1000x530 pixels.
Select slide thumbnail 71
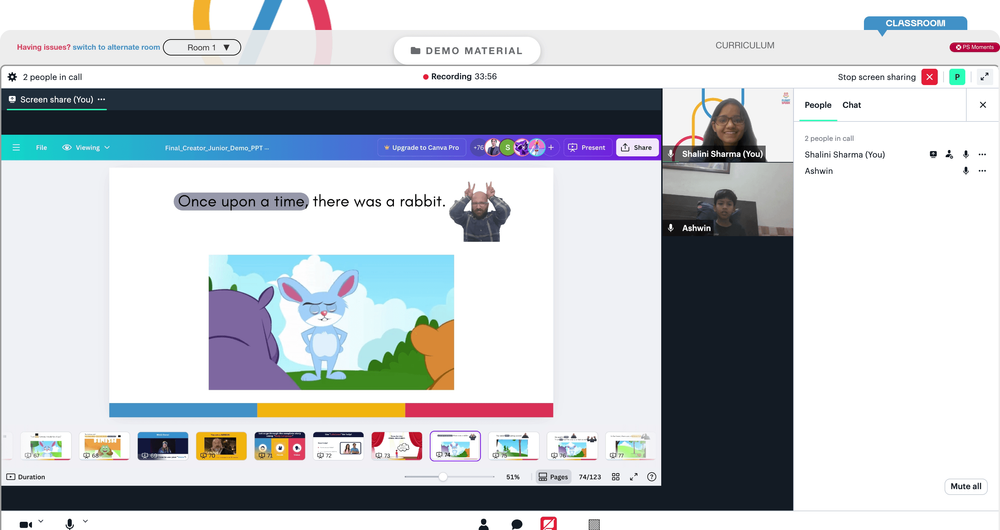point(279,446)
